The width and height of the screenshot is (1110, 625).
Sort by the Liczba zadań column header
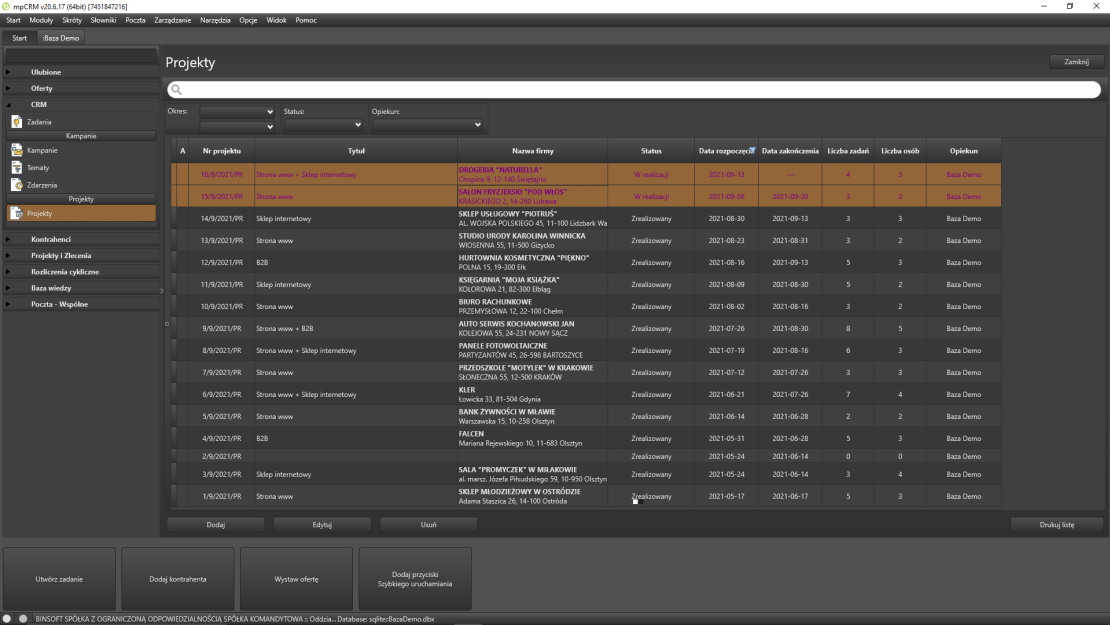848,151
